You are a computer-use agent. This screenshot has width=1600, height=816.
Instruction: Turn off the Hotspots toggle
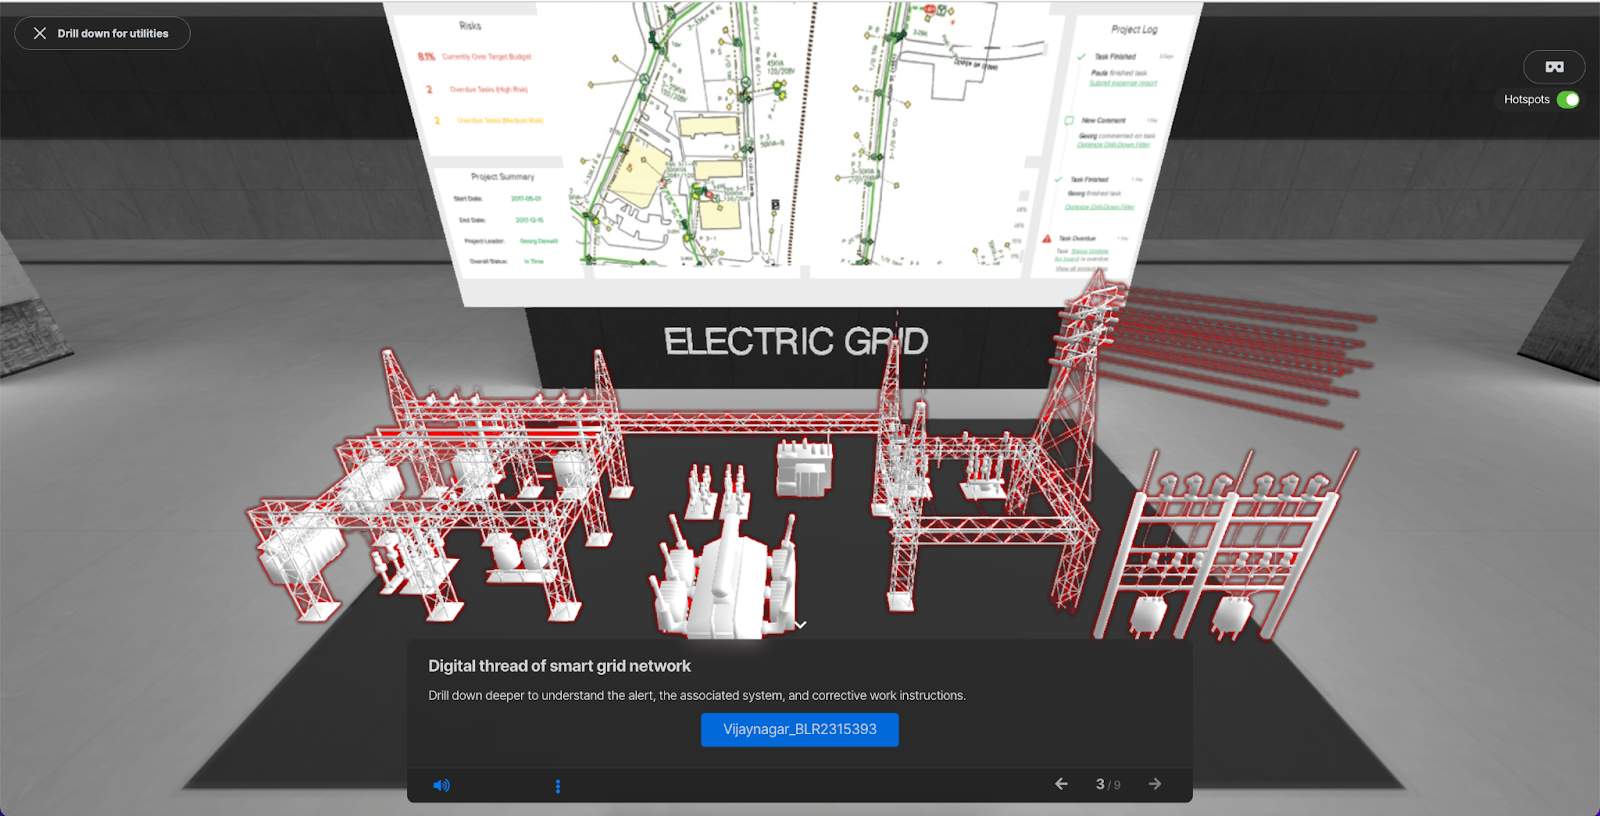coord(1567,100)
